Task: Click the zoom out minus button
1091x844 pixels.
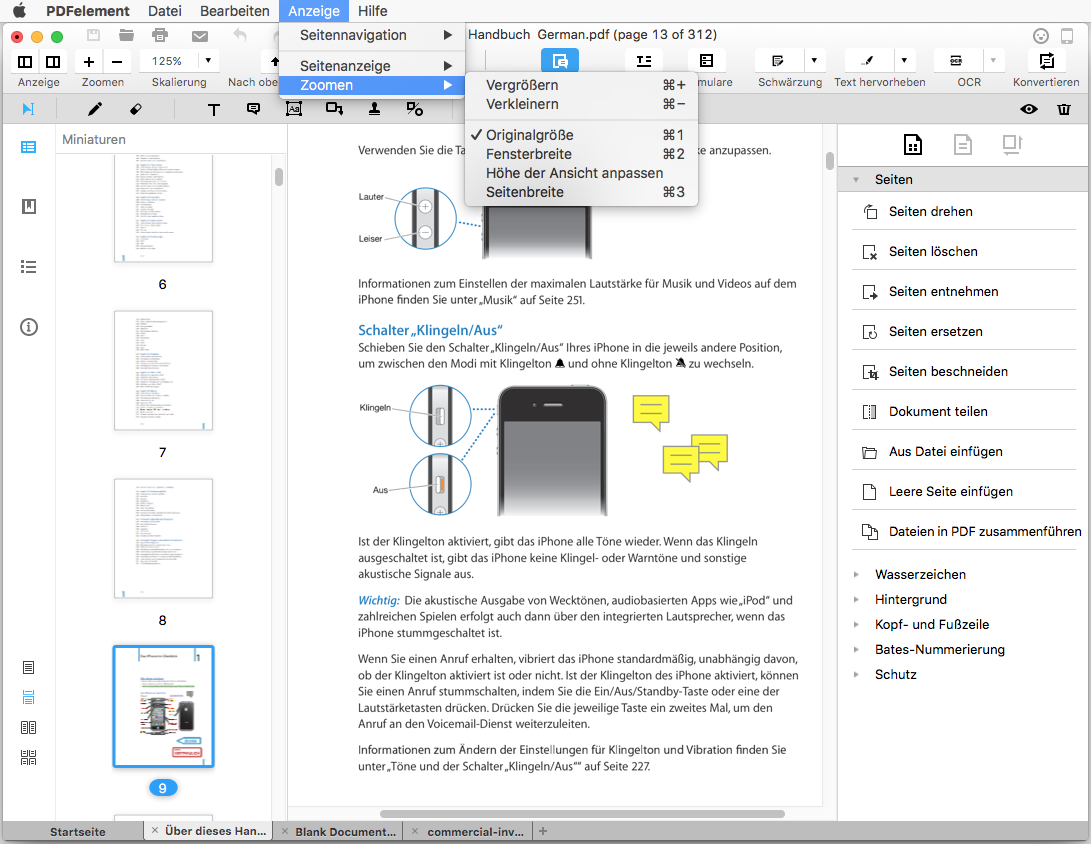Action: 117,61
